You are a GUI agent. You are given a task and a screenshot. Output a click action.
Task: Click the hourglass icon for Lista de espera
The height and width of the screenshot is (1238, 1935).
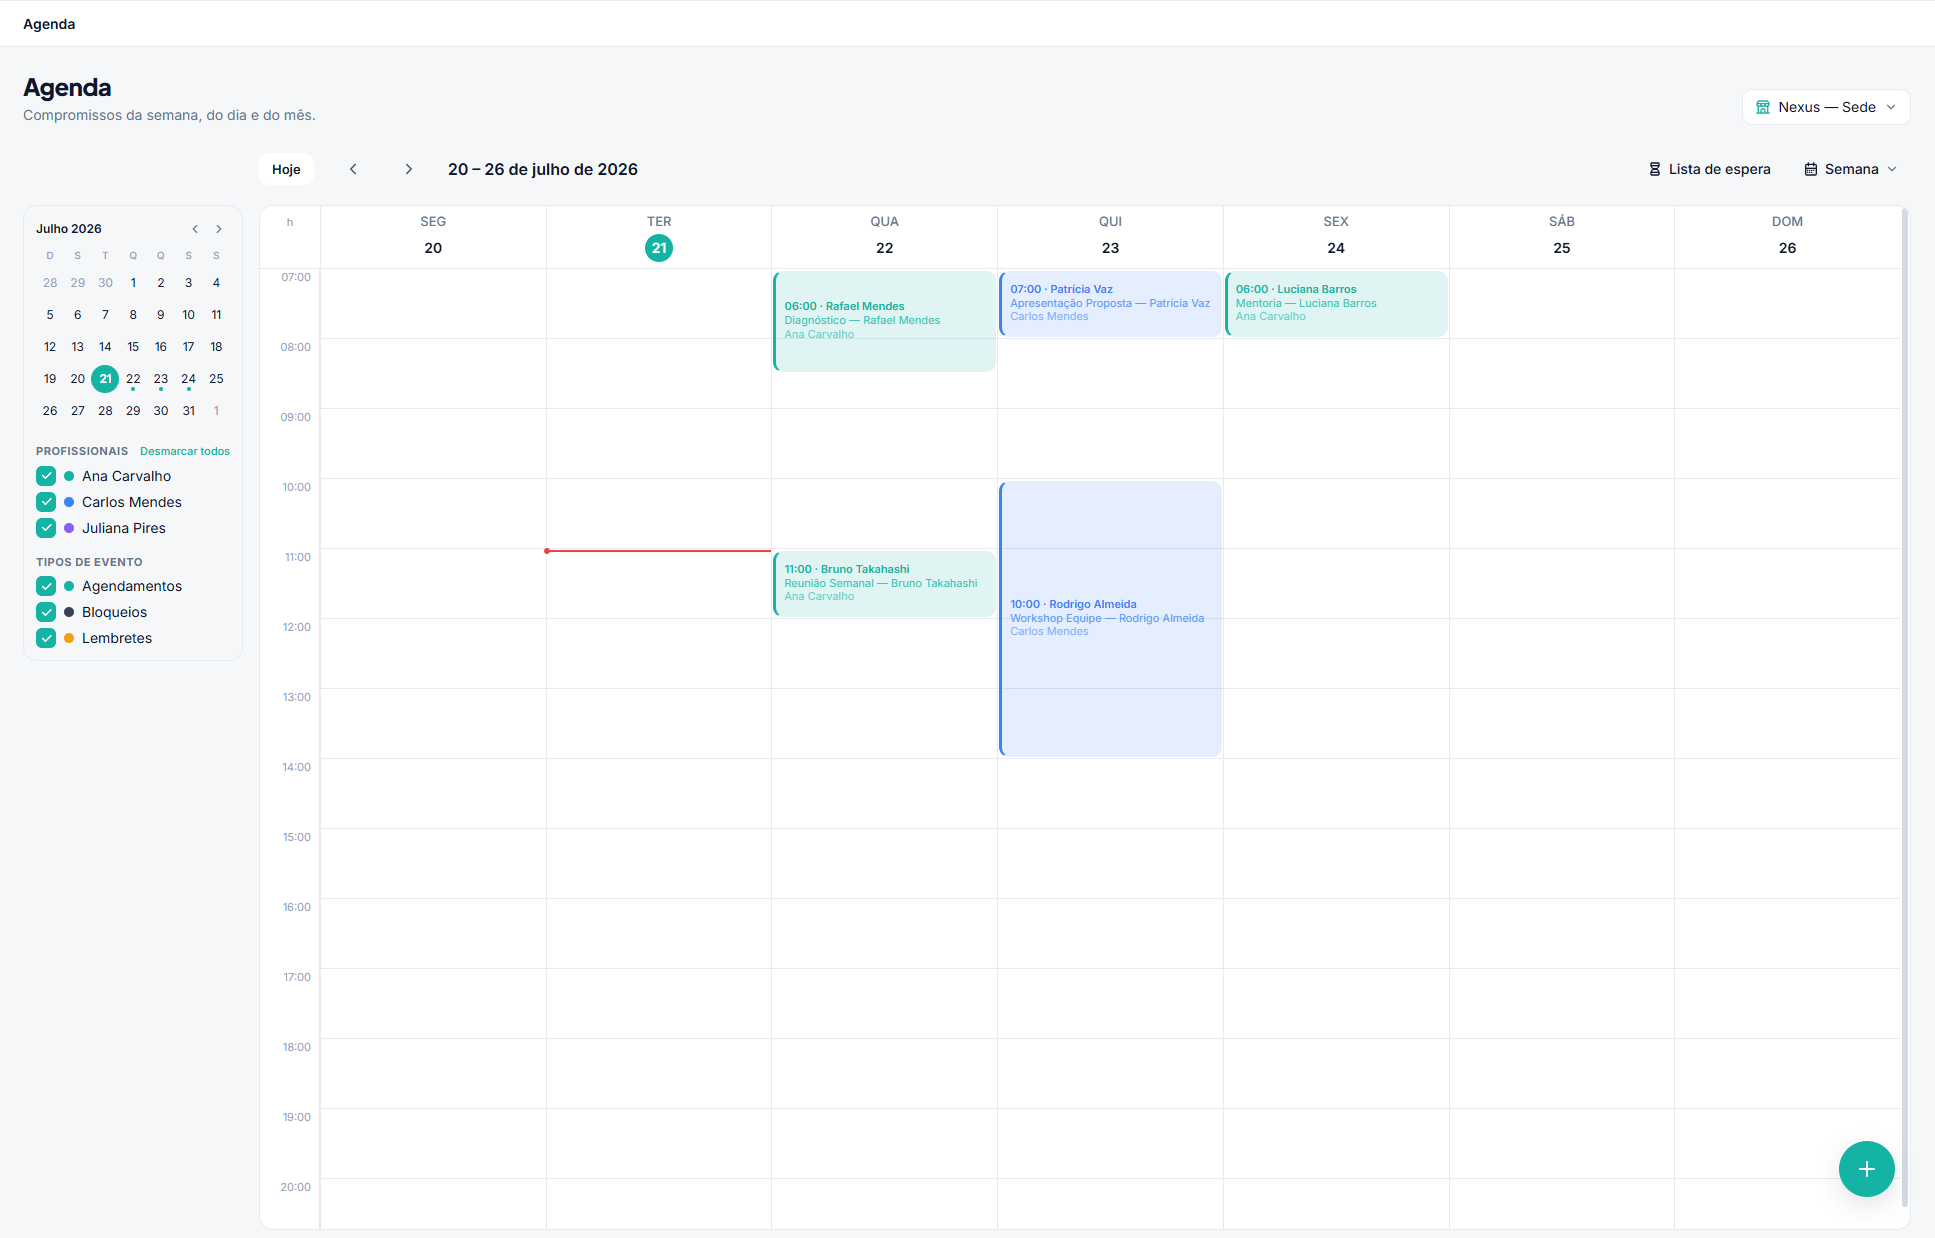pyautogui.click(x=1655, y=169)
